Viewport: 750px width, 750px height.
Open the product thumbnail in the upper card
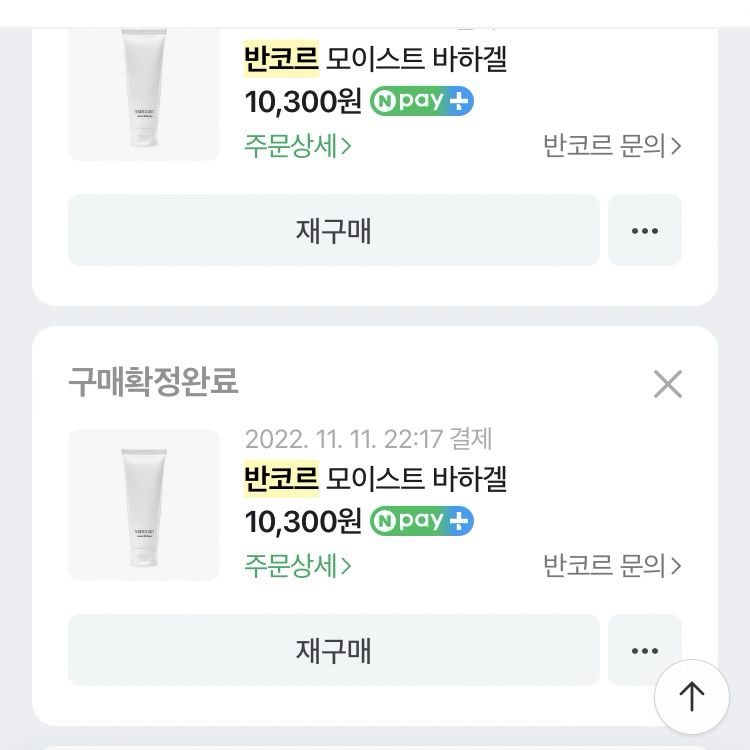143,90
